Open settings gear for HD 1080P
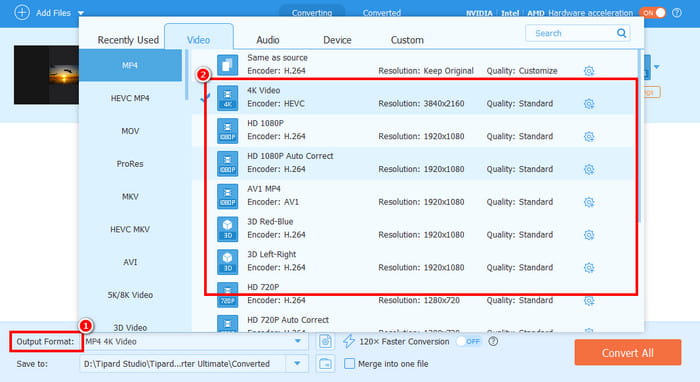The height and width of the screenshot is (382, 700). (589, 137)
